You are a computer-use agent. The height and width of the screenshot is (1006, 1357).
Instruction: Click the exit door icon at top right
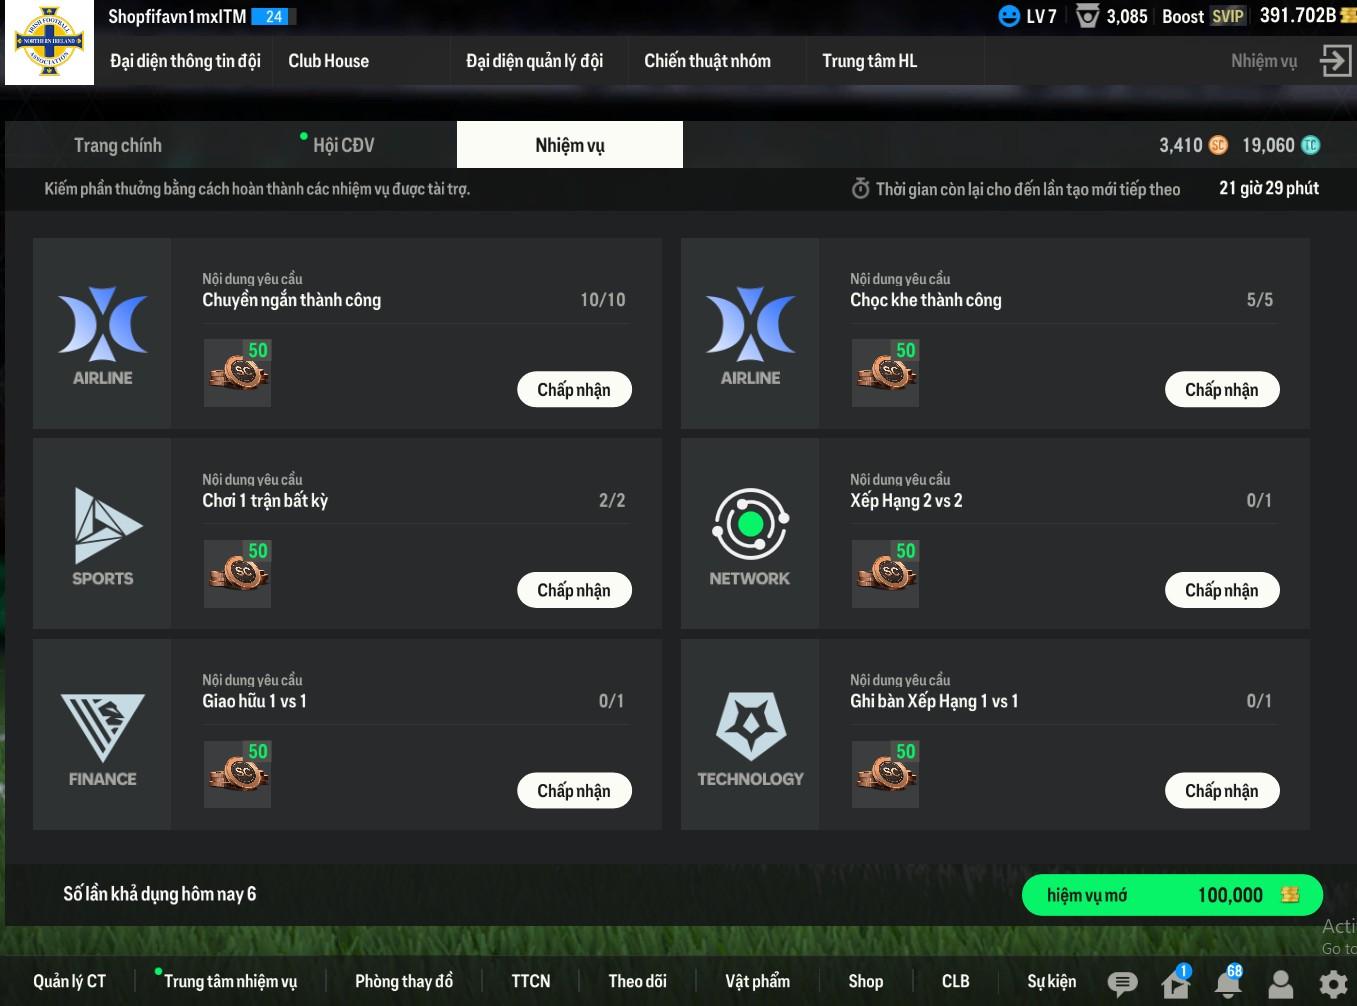(1335, 60)
